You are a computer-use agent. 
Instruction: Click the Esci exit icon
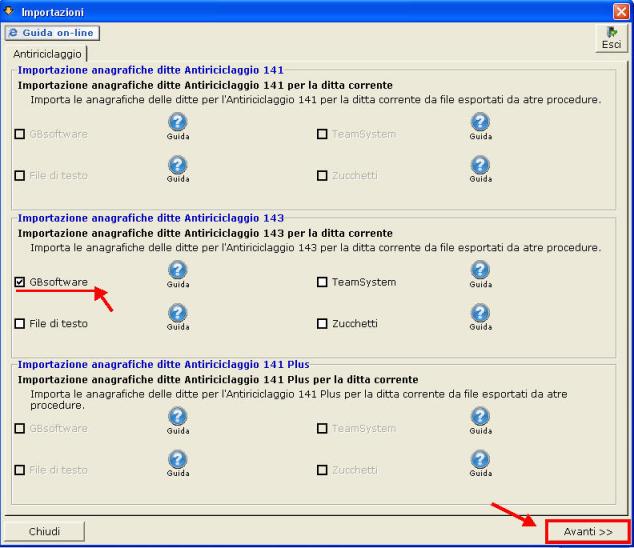[611, 38]
